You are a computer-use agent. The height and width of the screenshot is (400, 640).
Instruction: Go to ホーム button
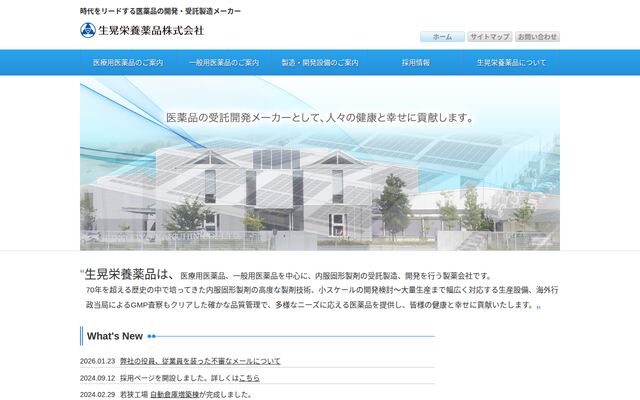click(x=442, y=37)
